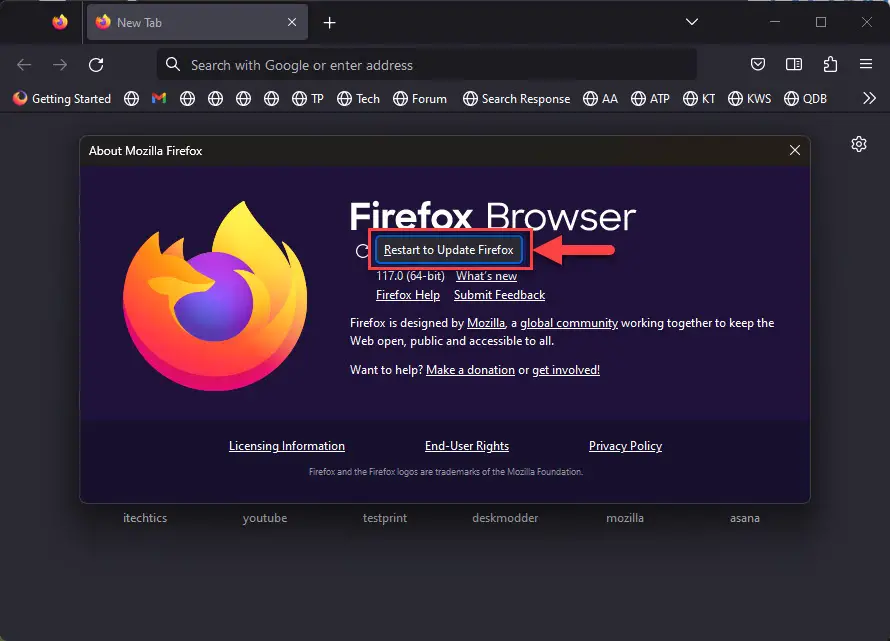
Task: Open Licensing Information link
Action: 287,446
